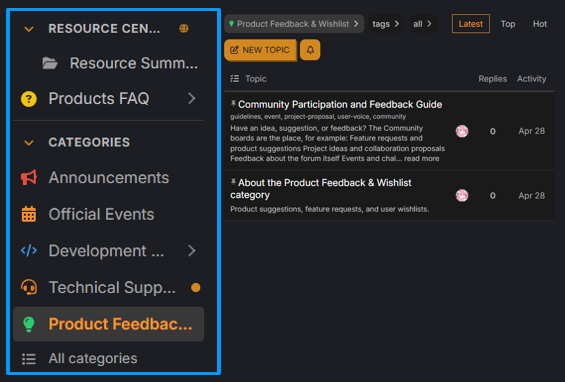Click reply count 0 on Community Participation row
The width and height of the screenshot is (565, 382).
click(x=493, y=131)
